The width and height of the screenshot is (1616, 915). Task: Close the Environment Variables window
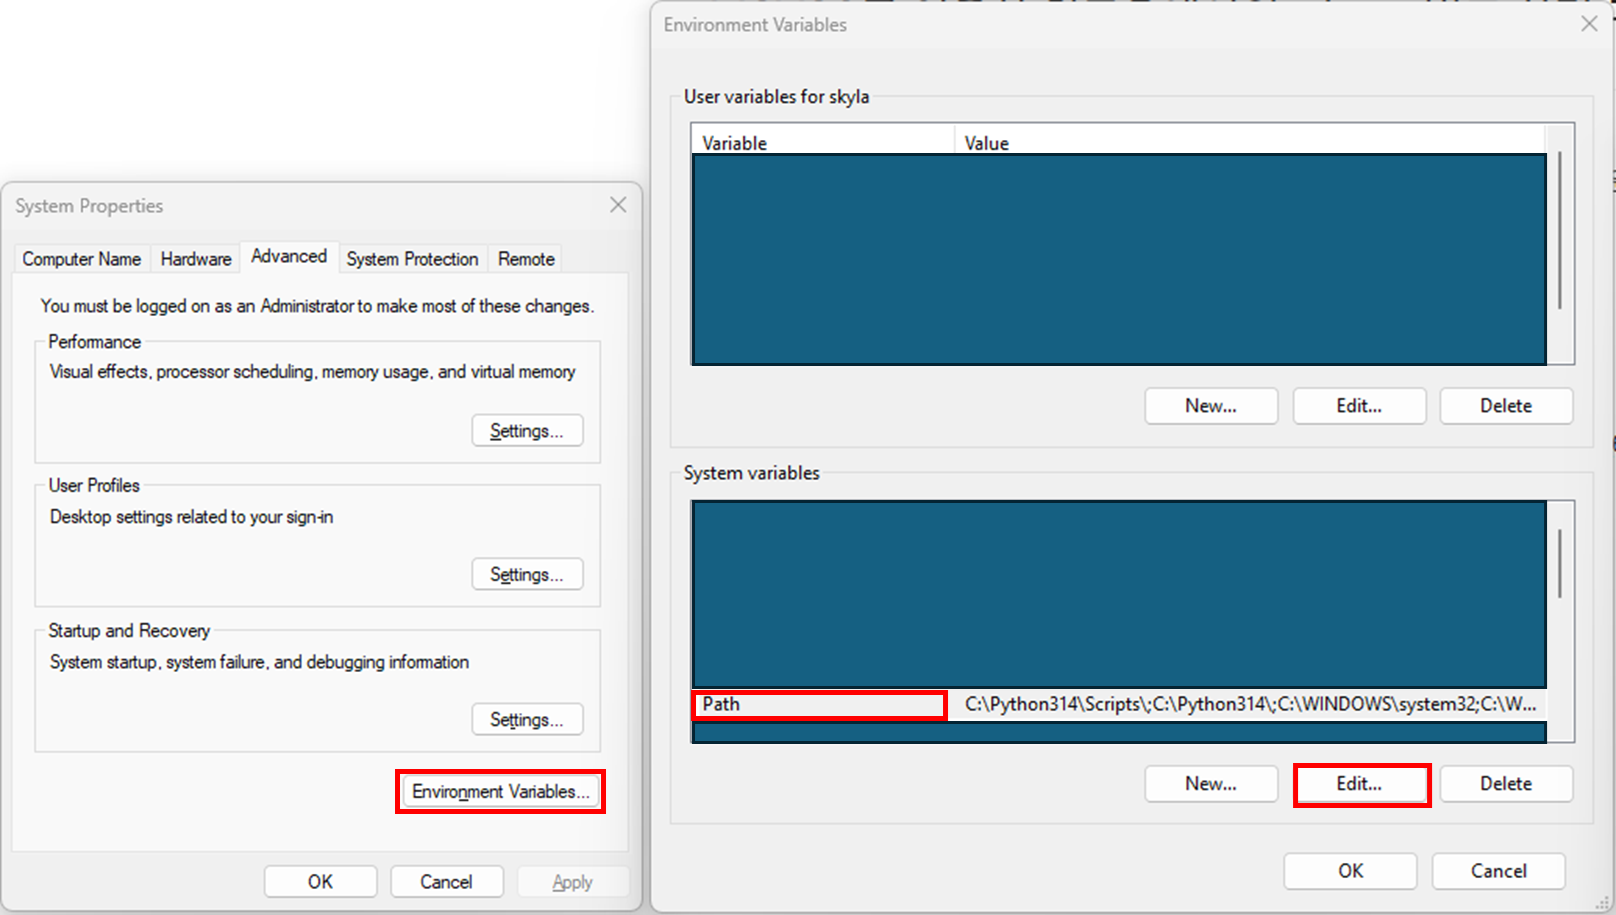(x=1589, y=24)
